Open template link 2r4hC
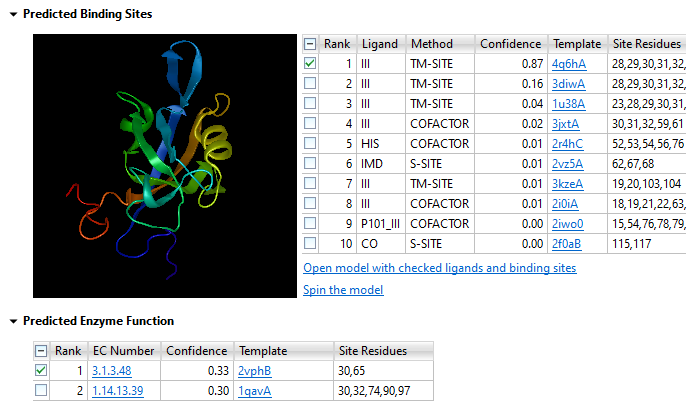The width and height of the screenshot is (686, 401). click(567, 144)
